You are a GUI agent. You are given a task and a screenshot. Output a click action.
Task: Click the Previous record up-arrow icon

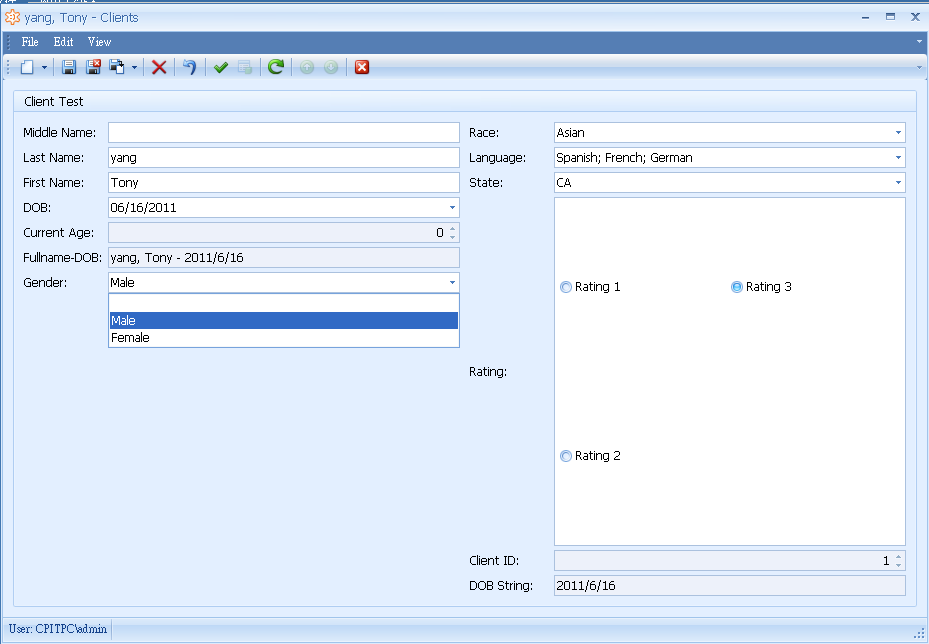(307, 67)
